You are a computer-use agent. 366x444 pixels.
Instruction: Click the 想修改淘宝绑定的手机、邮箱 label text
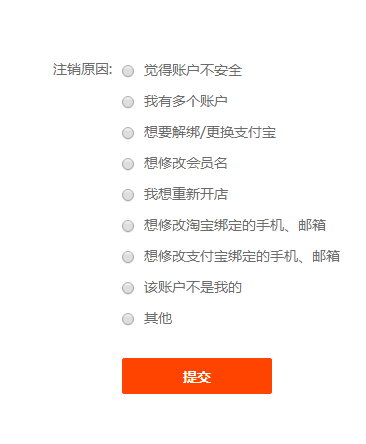tap(235, 225)
